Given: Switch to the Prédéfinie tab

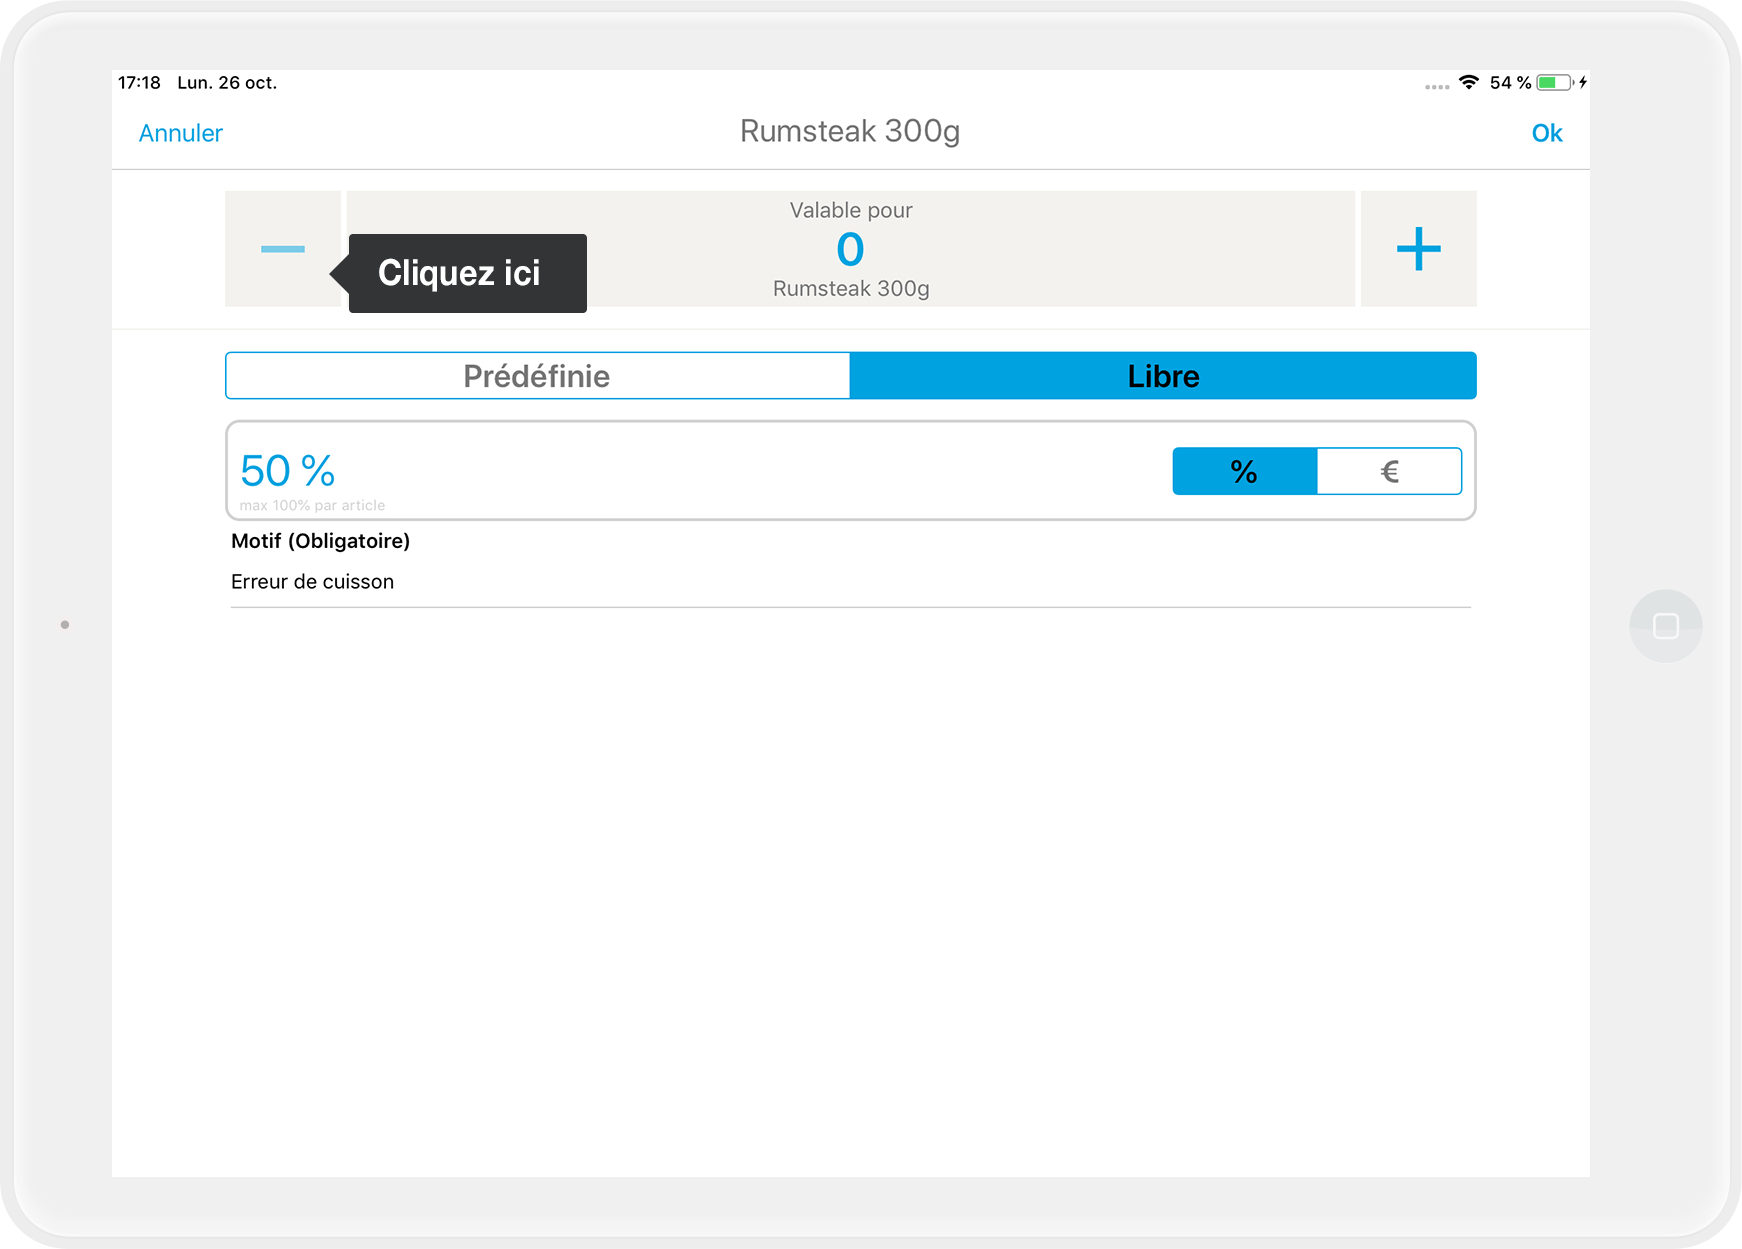Looking at the screenshot, I should pyautogui.click(x=538, y=376).
